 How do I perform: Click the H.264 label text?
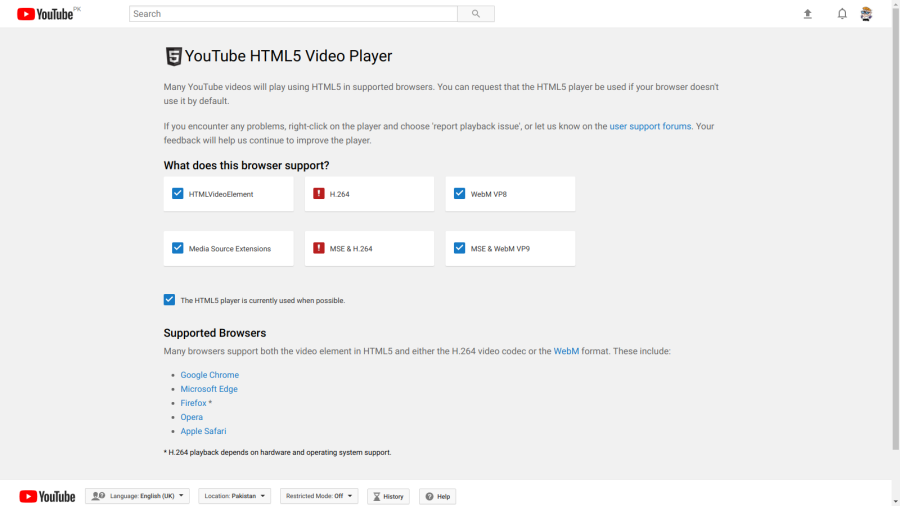point(339,194)
